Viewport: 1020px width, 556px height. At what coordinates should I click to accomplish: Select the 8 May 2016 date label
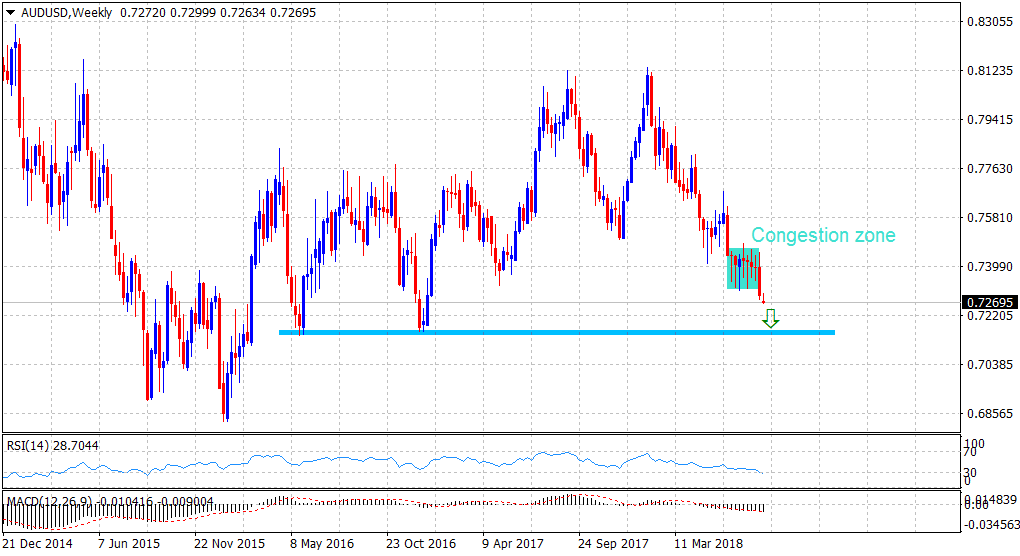[323, 544]
